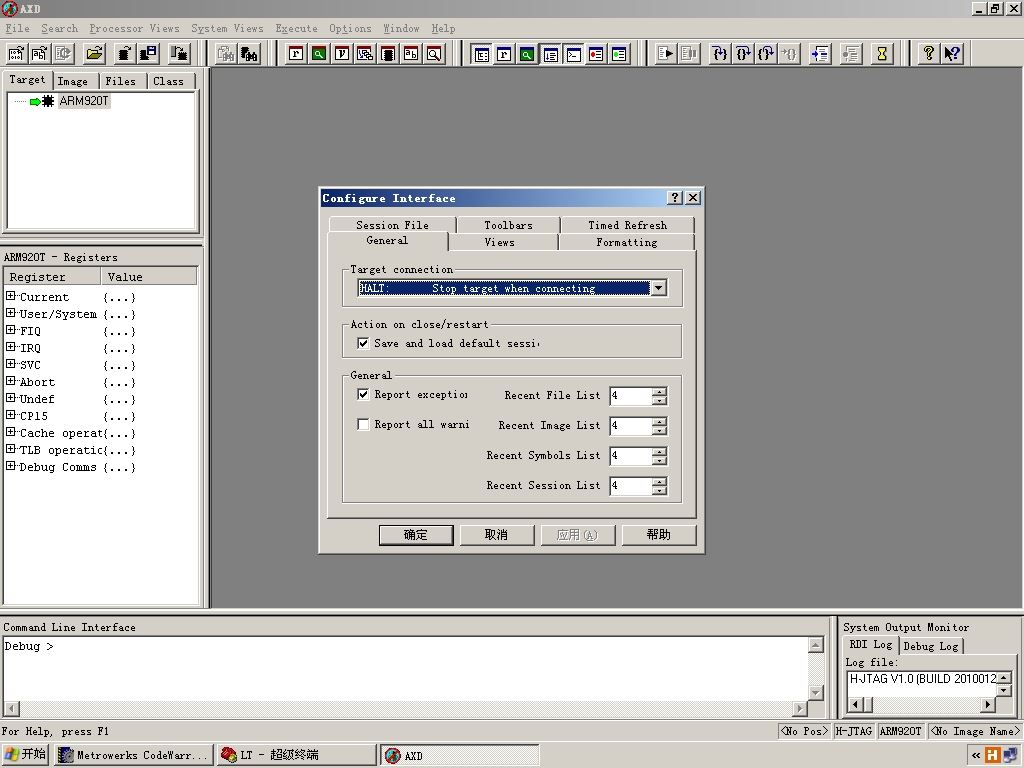Open the Processor Views menu
This screenshot has height=768, width=1024.
pyautogui.click(x=134, y=28)
